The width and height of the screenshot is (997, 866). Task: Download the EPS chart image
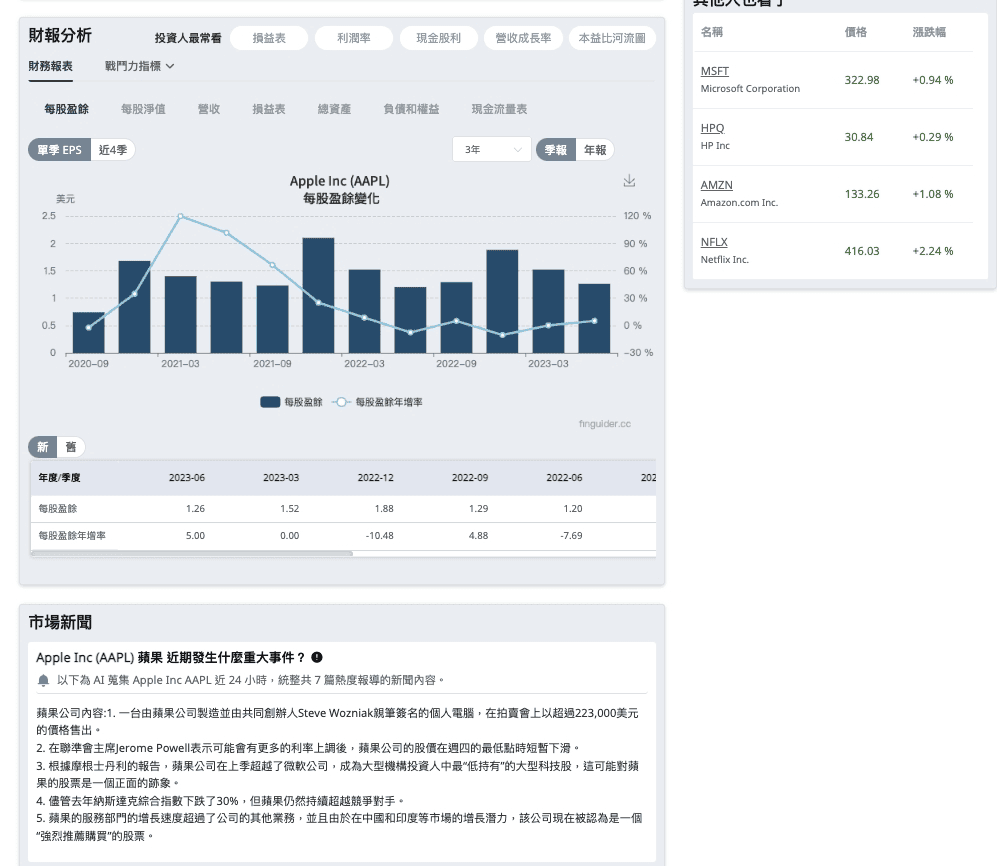(629, 181)
